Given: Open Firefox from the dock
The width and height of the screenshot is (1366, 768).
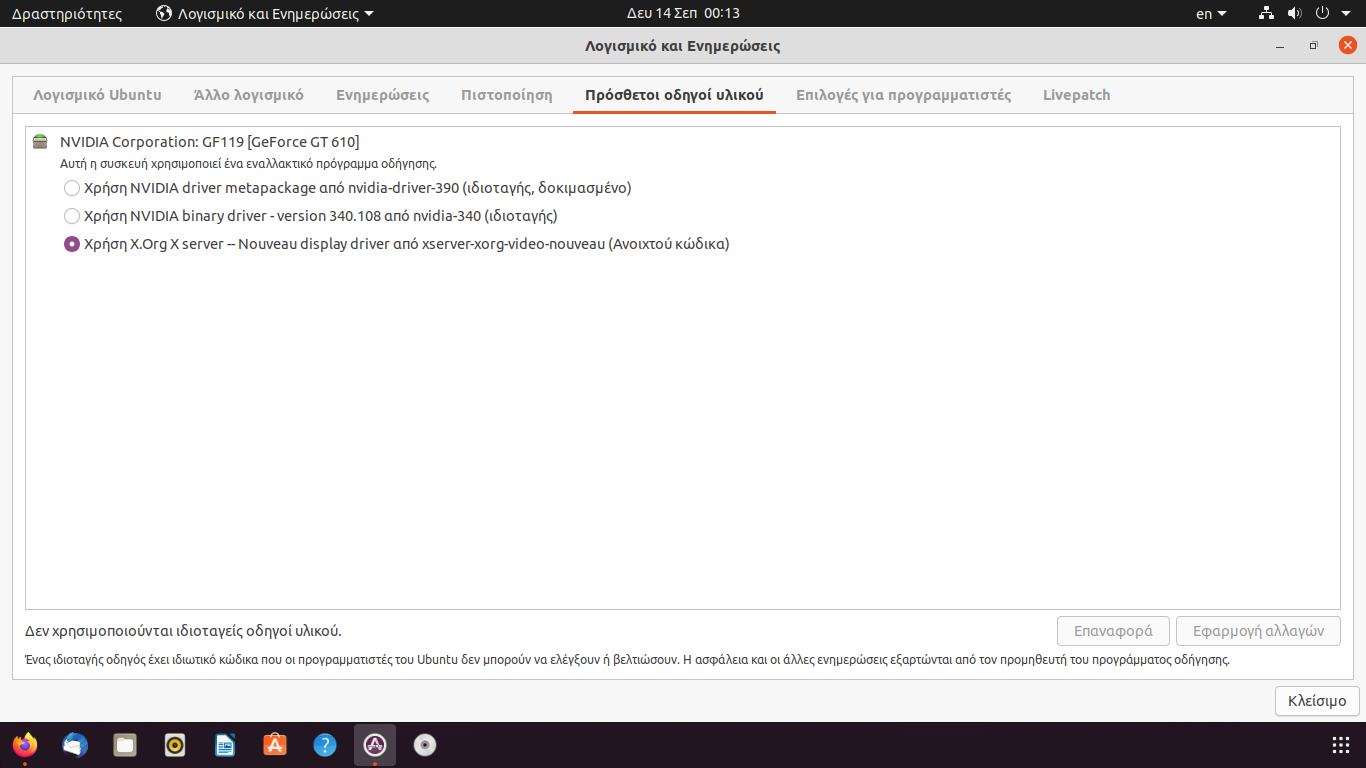Looking at the screenshot, I should (x=25, y=745).
